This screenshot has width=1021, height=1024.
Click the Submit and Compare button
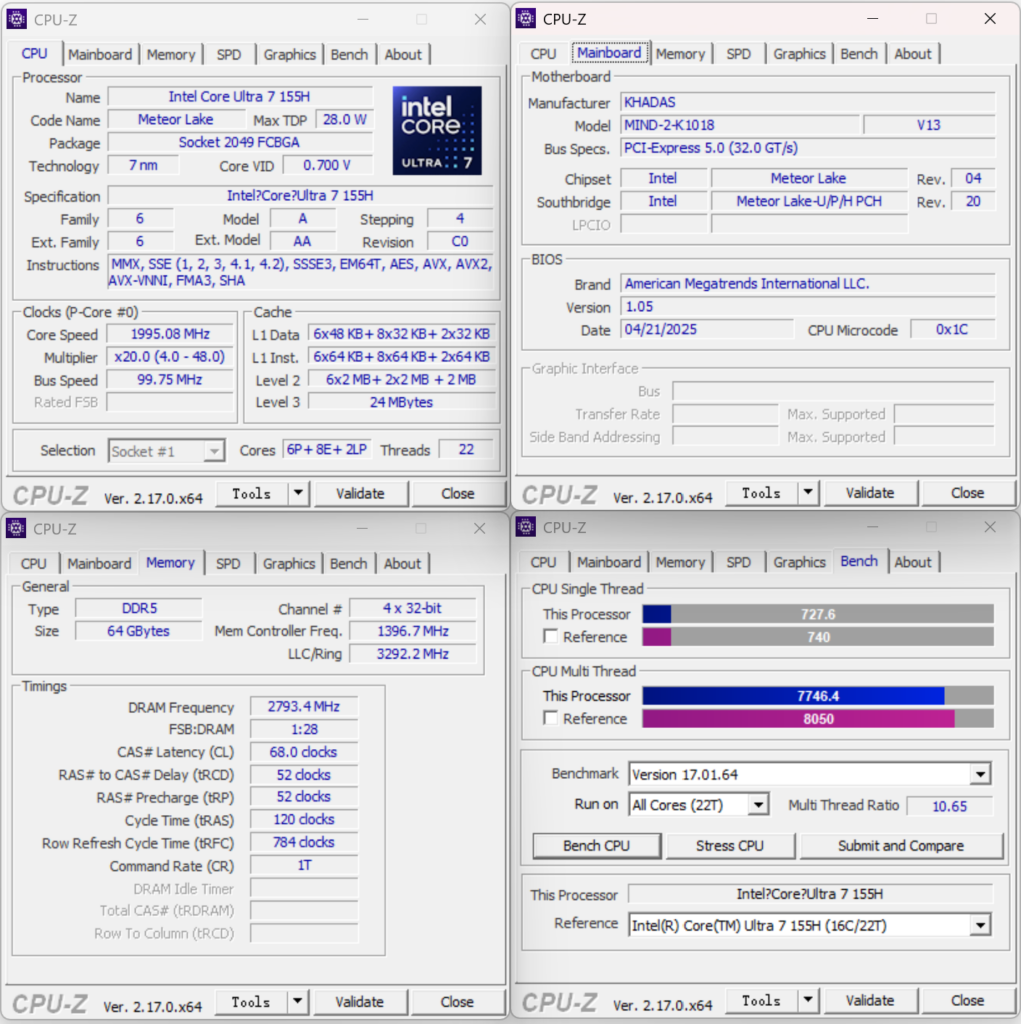coord(900,846)
